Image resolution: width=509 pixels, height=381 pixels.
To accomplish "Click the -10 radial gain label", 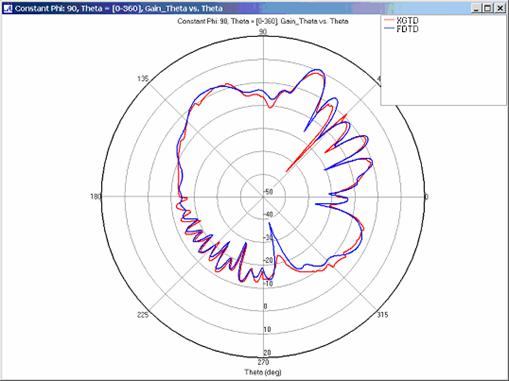I will point(269,283).
